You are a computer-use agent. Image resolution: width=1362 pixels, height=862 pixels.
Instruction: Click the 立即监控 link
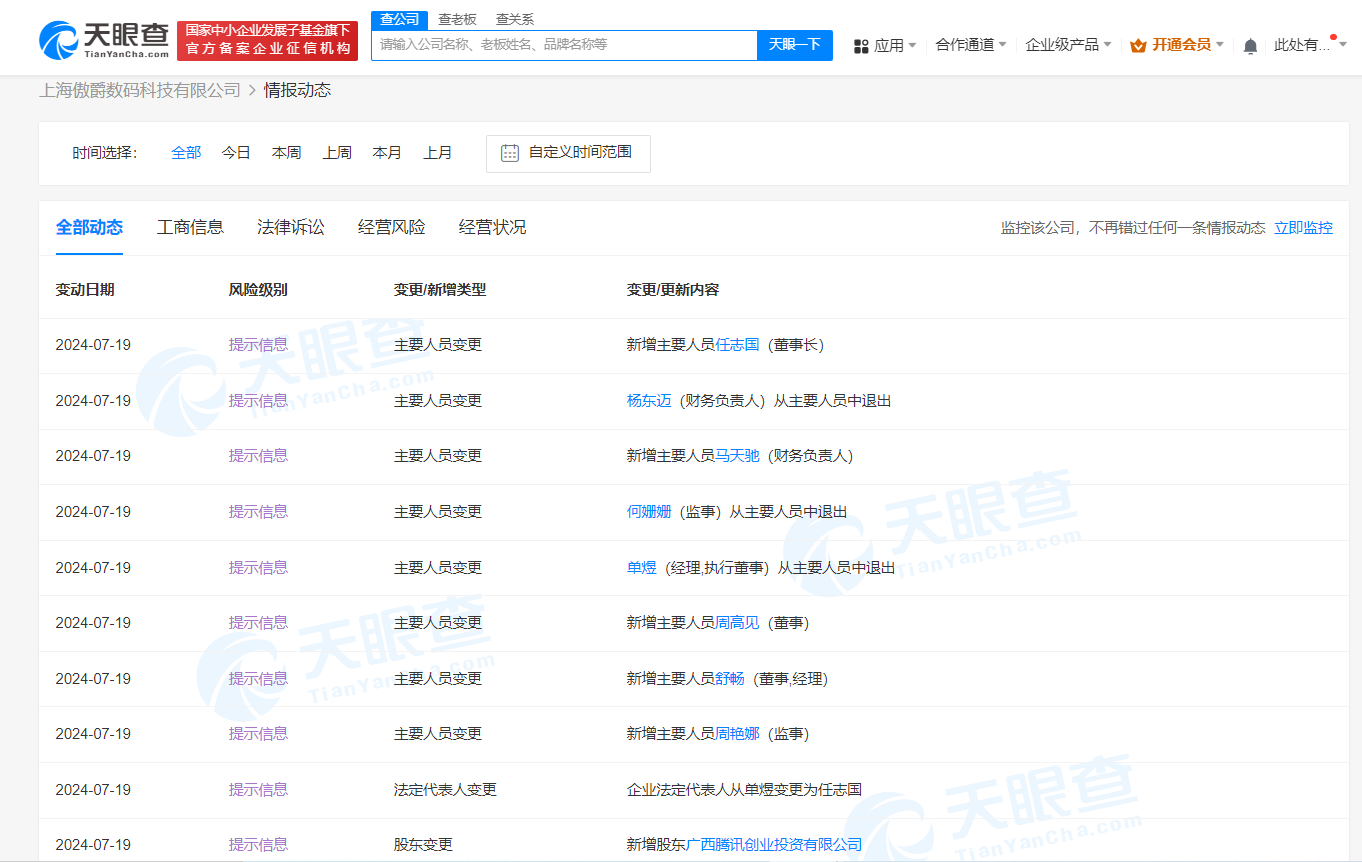click(1304, 228)
